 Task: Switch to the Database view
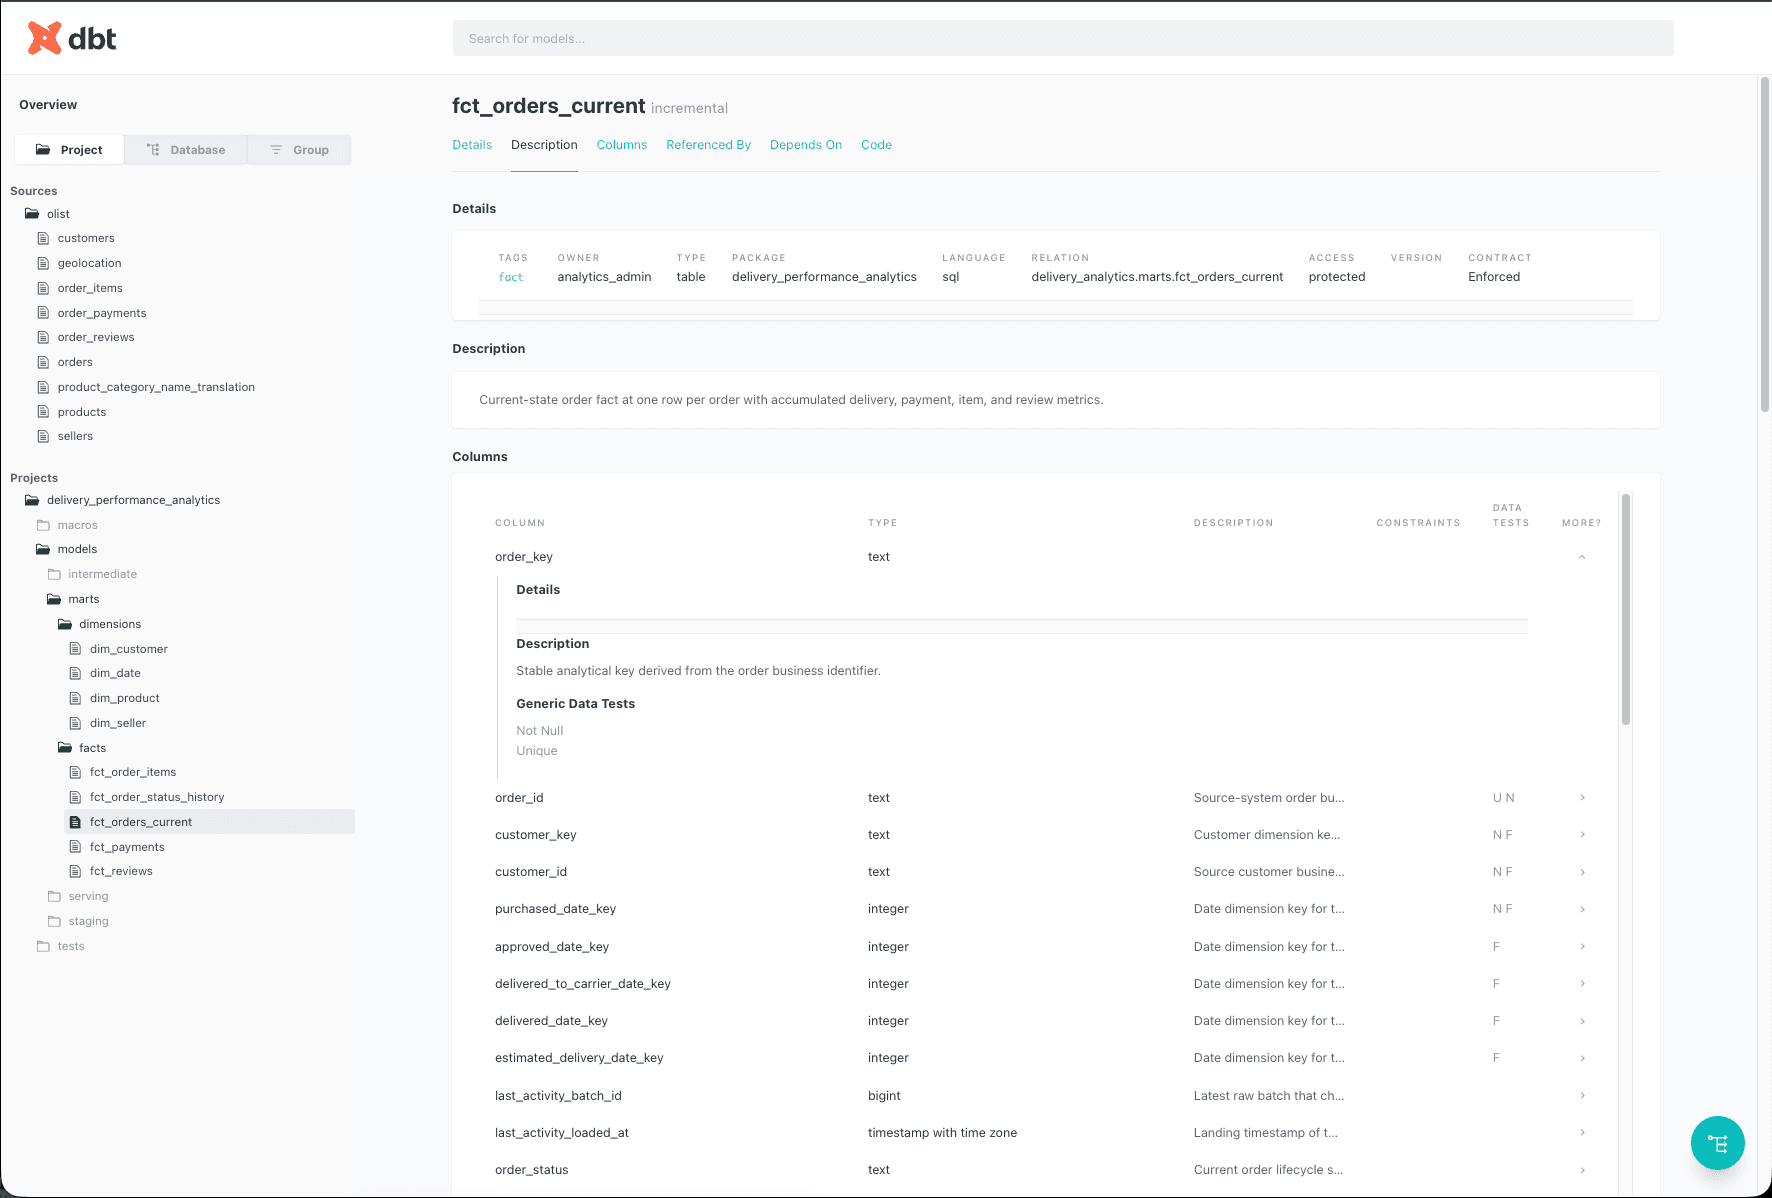(185, 149)
